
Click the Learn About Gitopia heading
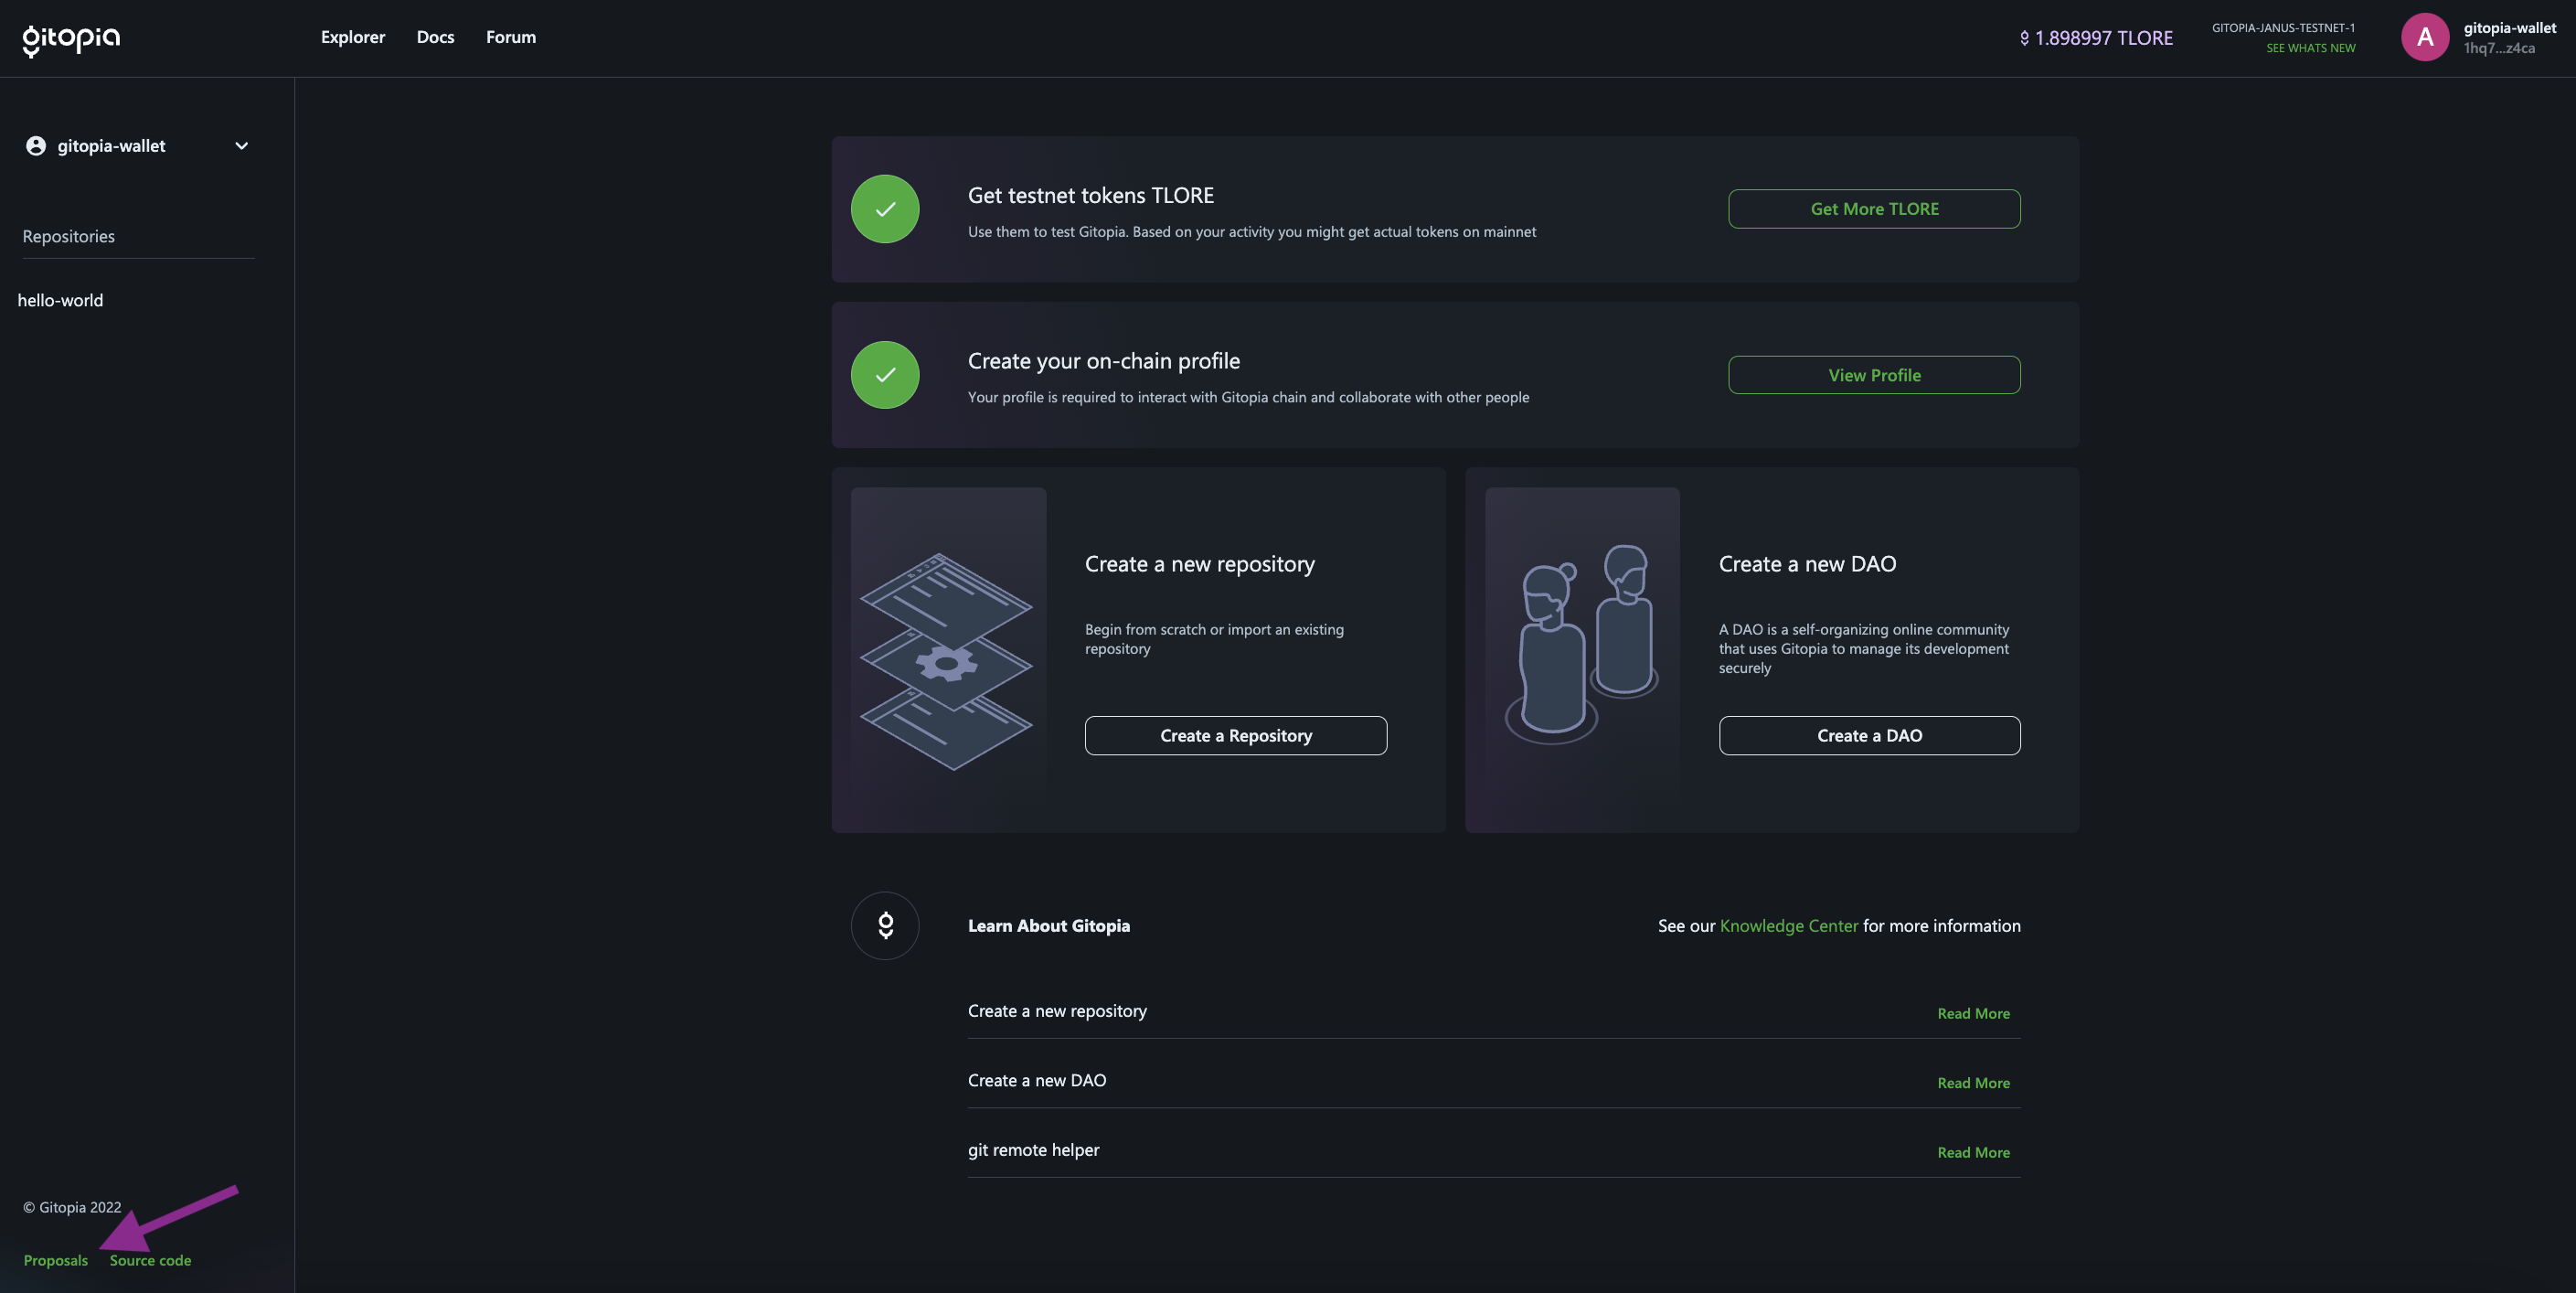point(1049,926)
